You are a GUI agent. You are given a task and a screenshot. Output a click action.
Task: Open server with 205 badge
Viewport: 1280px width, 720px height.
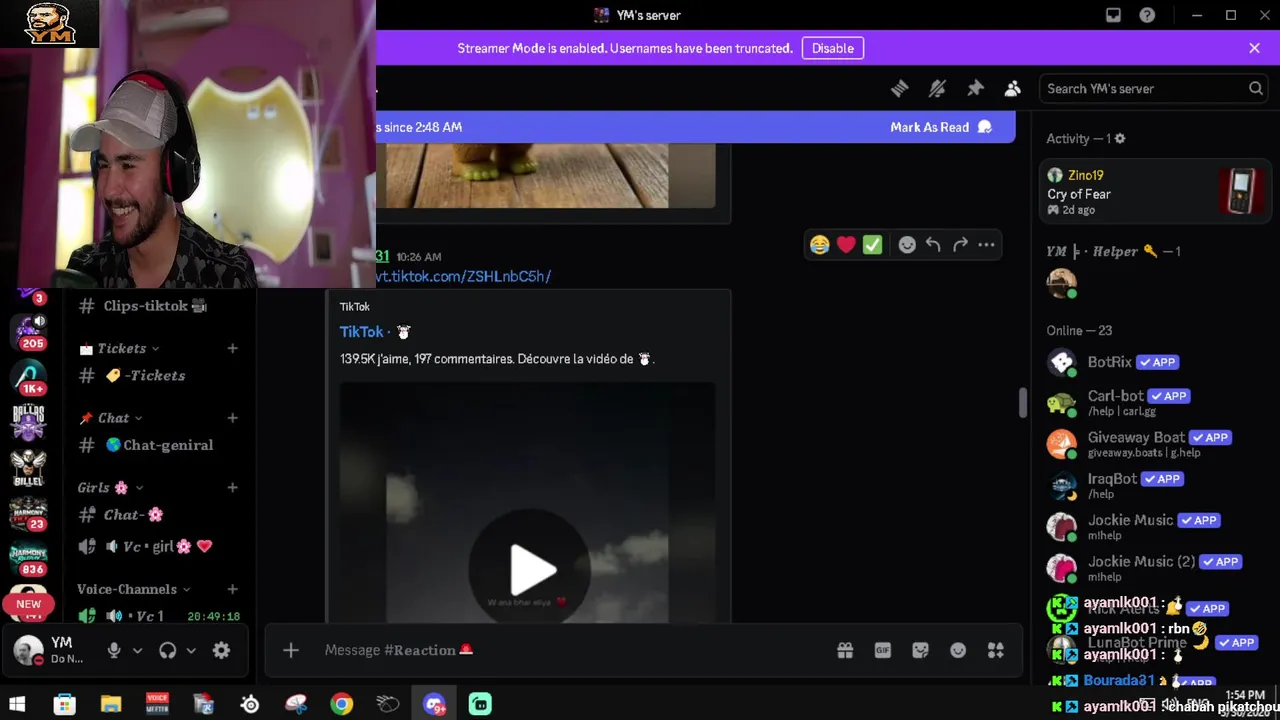tap(28, 331)
